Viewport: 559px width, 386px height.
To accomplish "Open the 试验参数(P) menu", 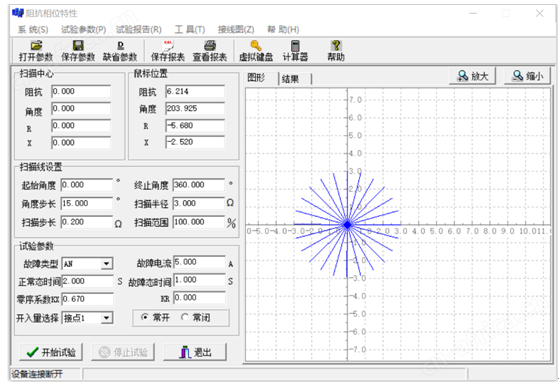I will tap(83, 30).
